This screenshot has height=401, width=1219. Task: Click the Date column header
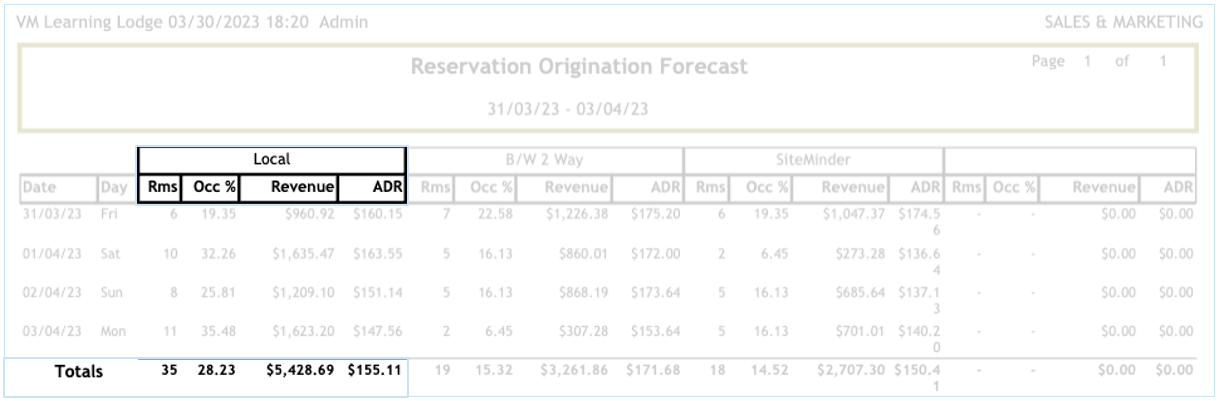(x=41, y=188)
